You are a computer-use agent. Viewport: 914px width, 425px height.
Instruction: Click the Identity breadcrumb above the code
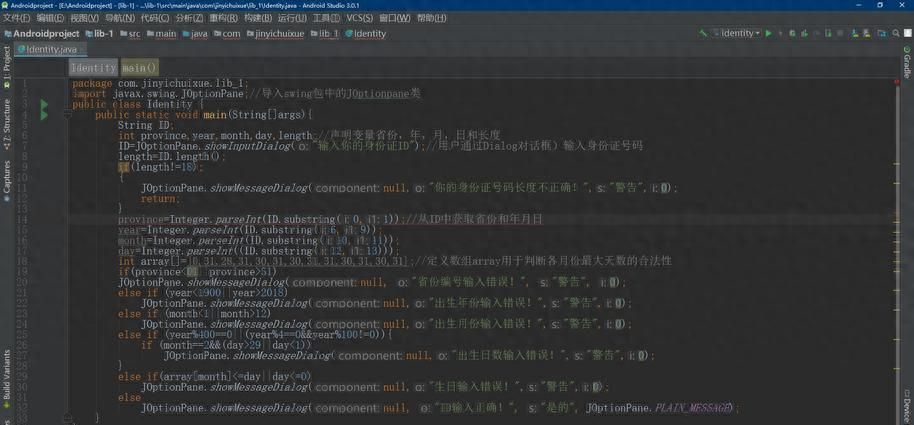pos(93,68)
